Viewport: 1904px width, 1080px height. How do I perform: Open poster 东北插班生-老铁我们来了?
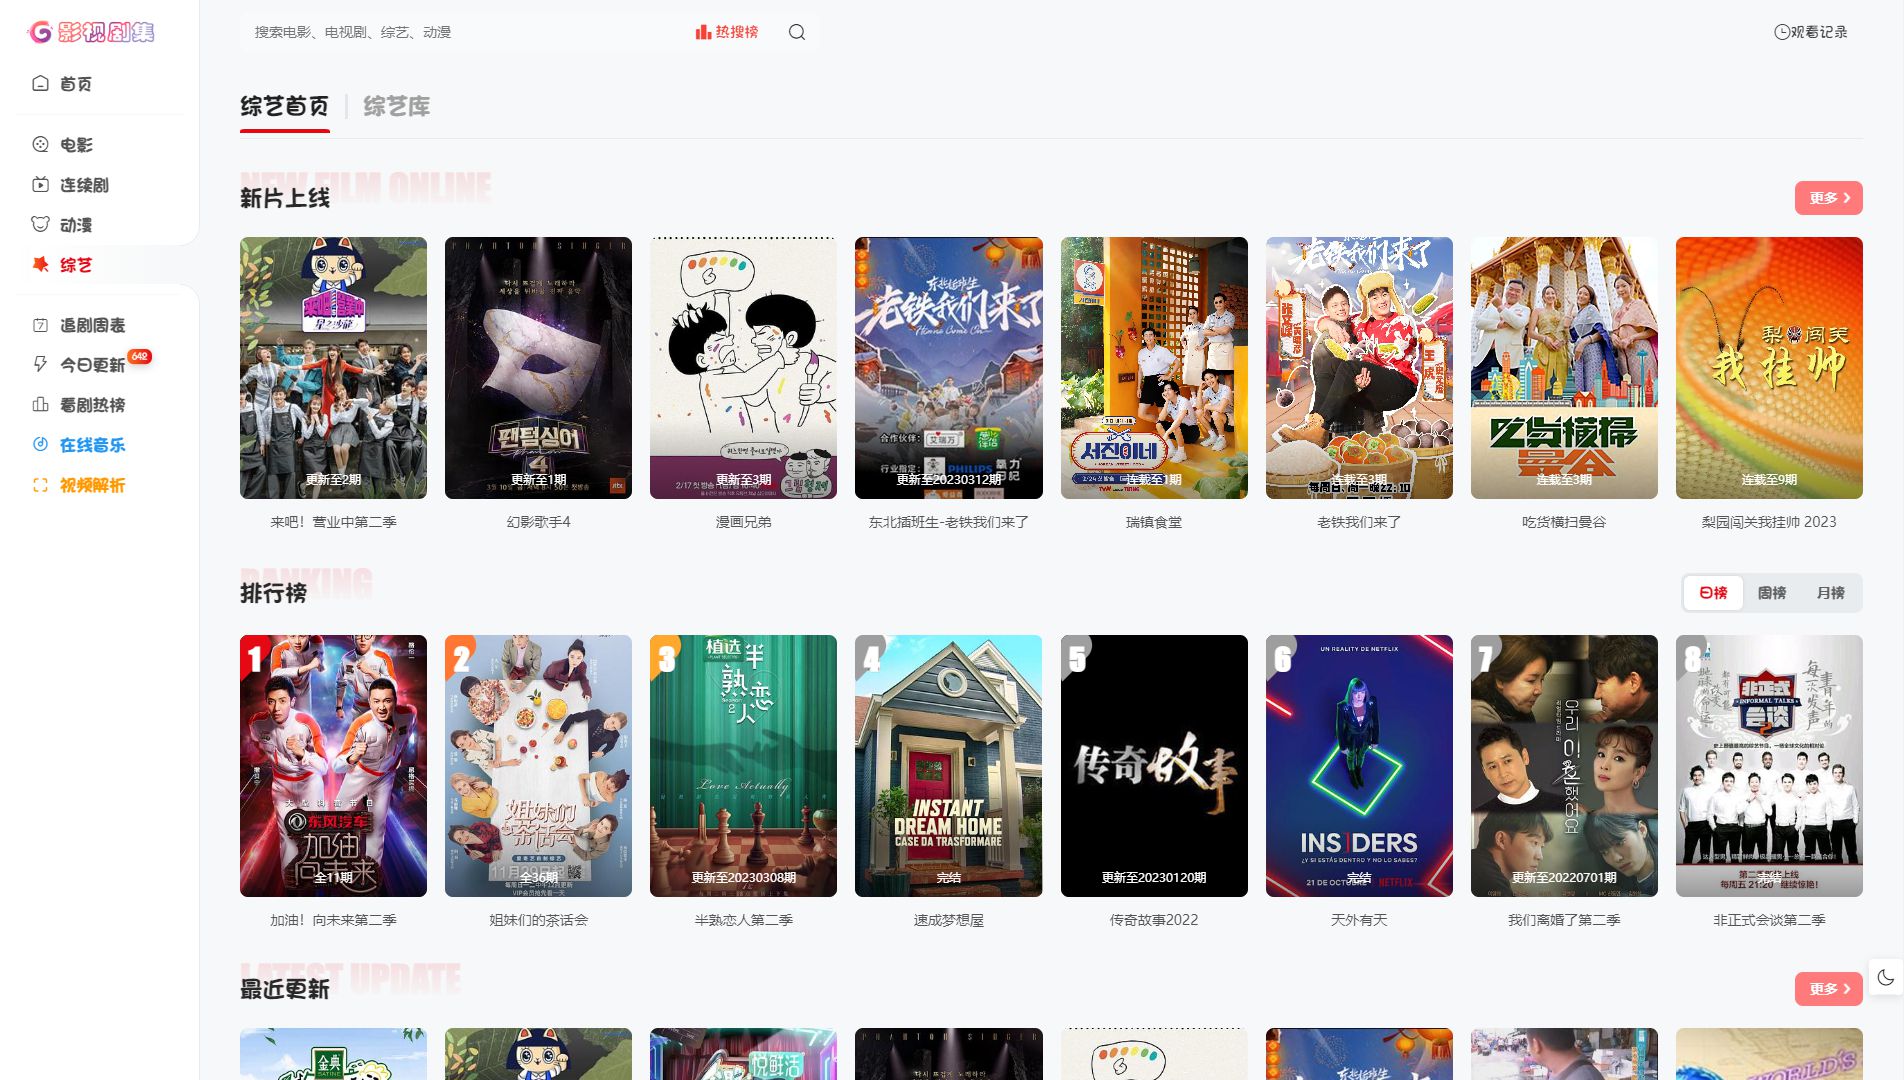click(948, 368)
